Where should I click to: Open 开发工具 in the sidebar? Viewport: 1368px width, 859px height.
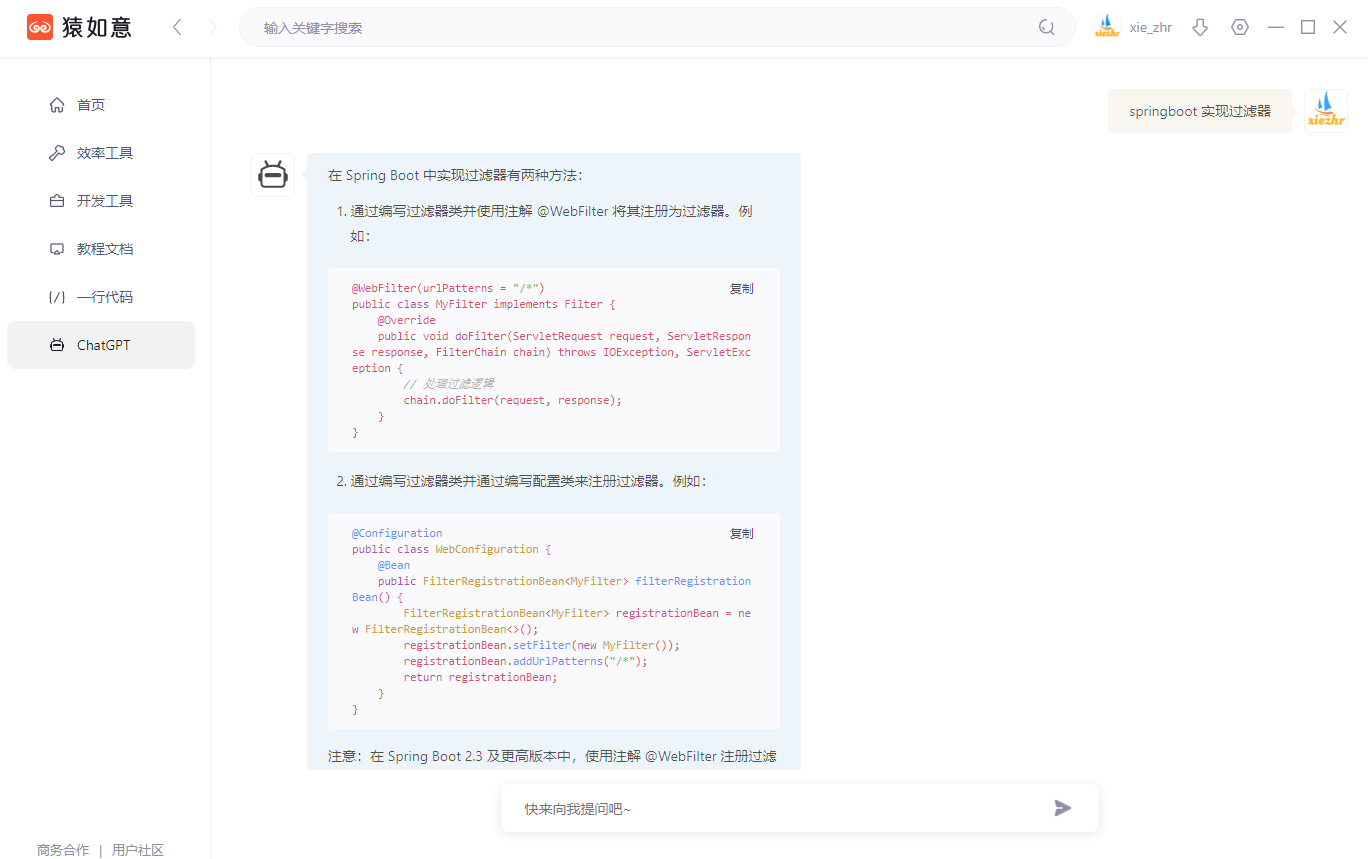click(x=104, y=201)
